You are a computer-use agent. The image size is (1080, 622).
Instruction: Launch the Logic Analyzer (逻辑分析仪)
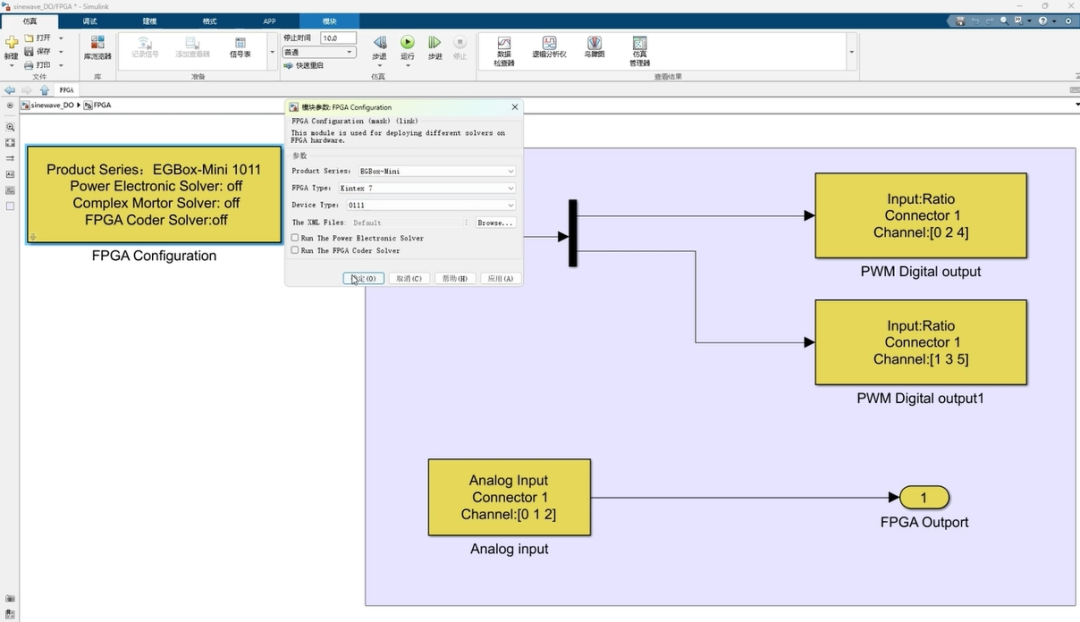[x=549, y=48]
